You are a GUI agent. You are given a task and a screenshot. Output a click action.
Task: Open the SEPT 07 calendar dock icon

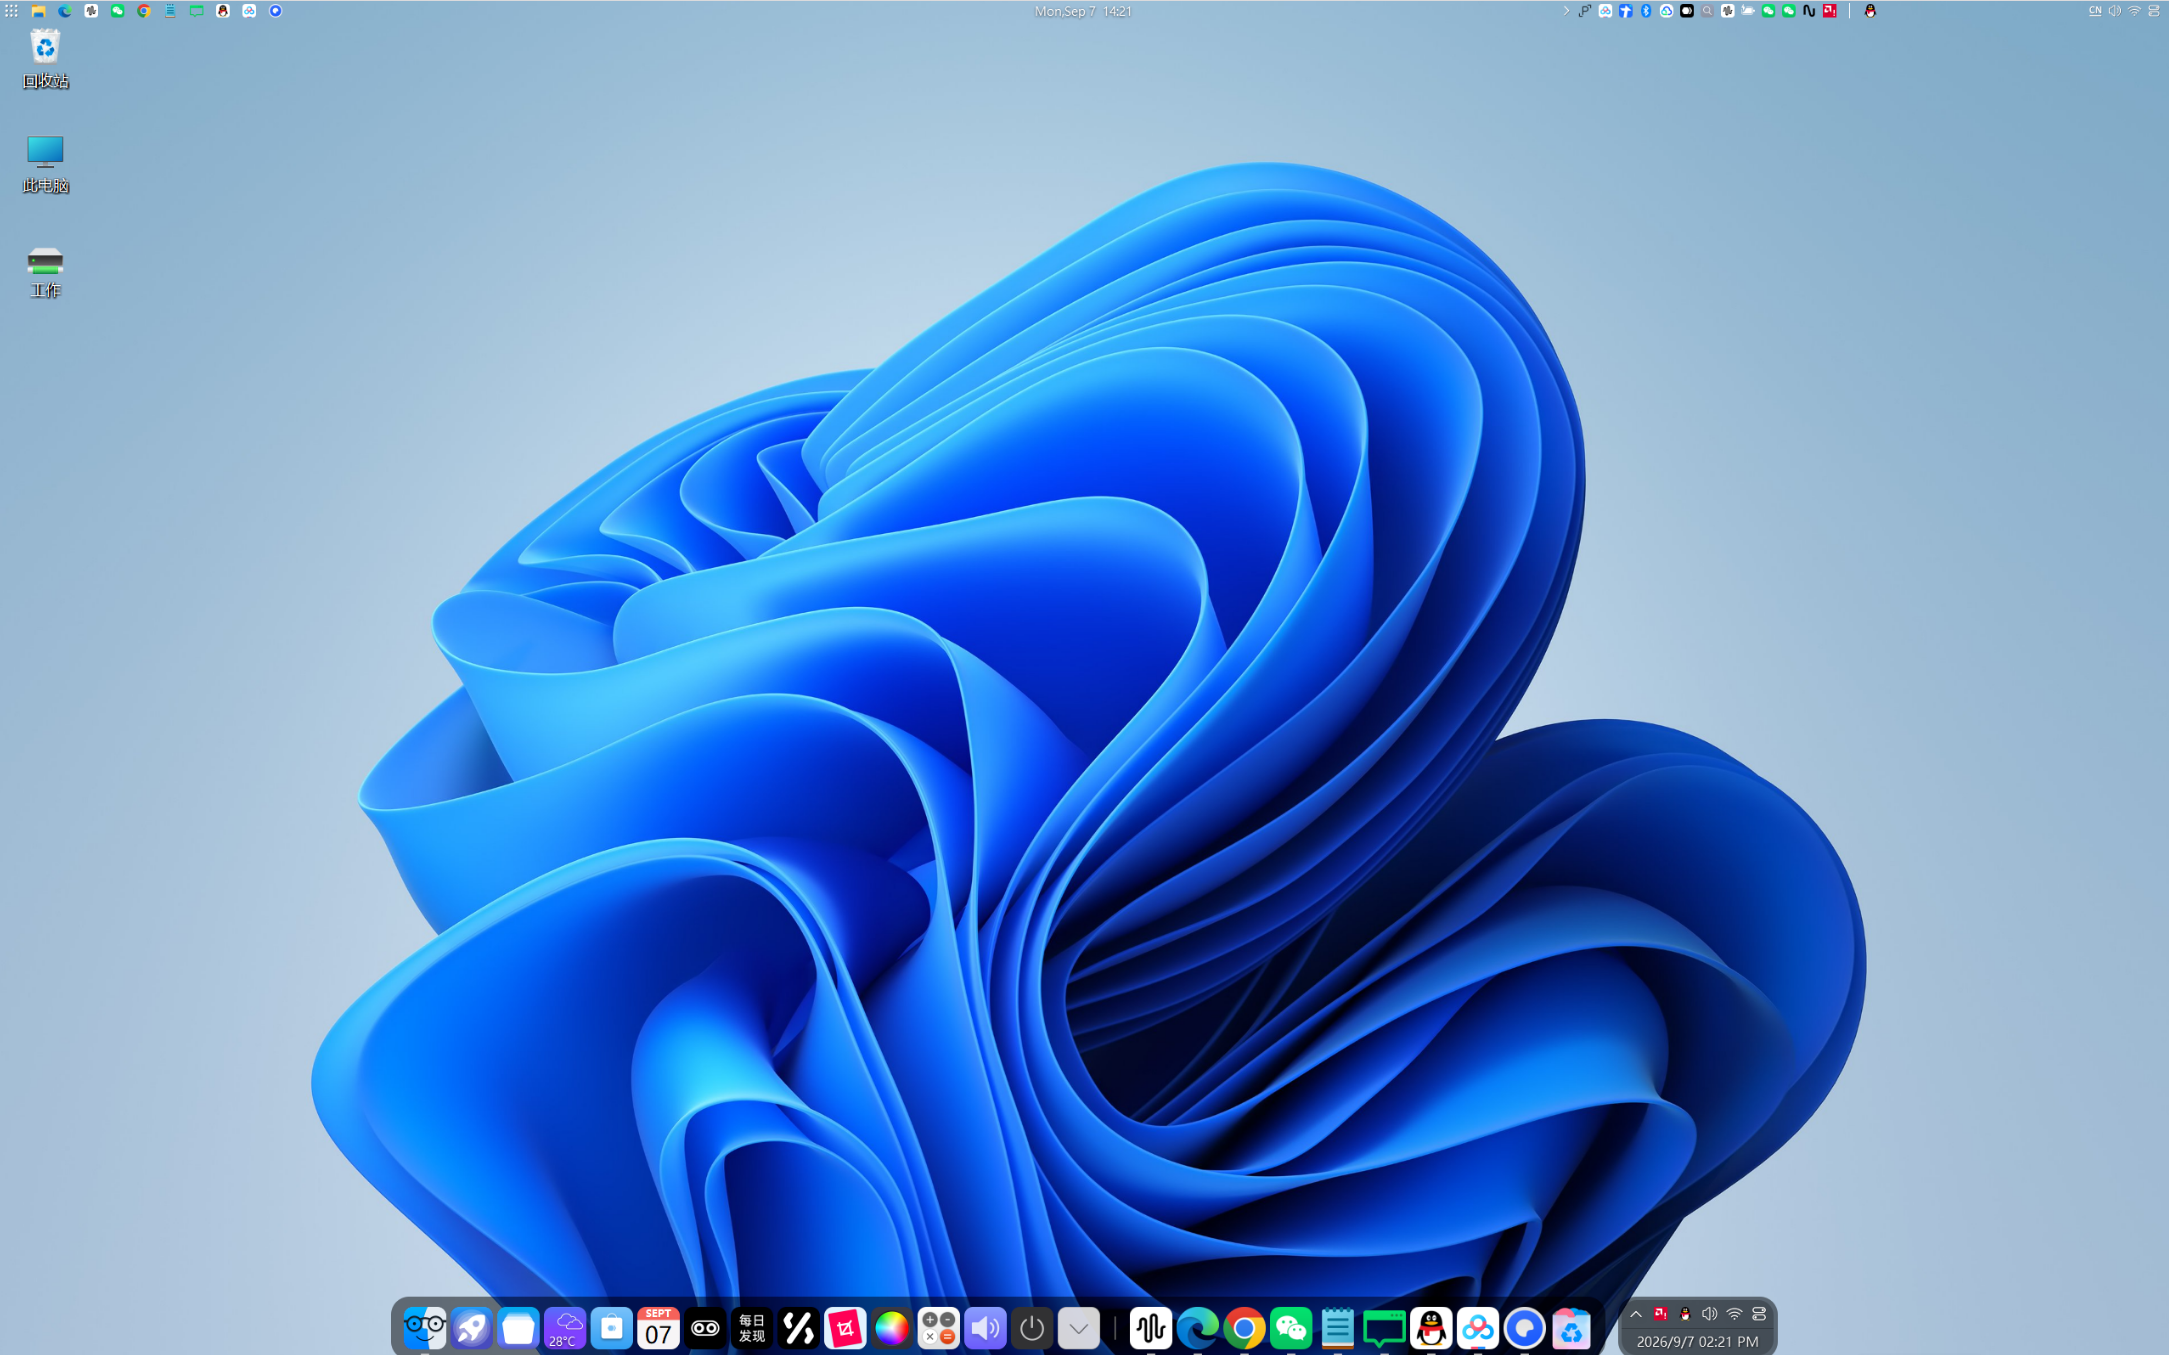(x=658, y=1328)
